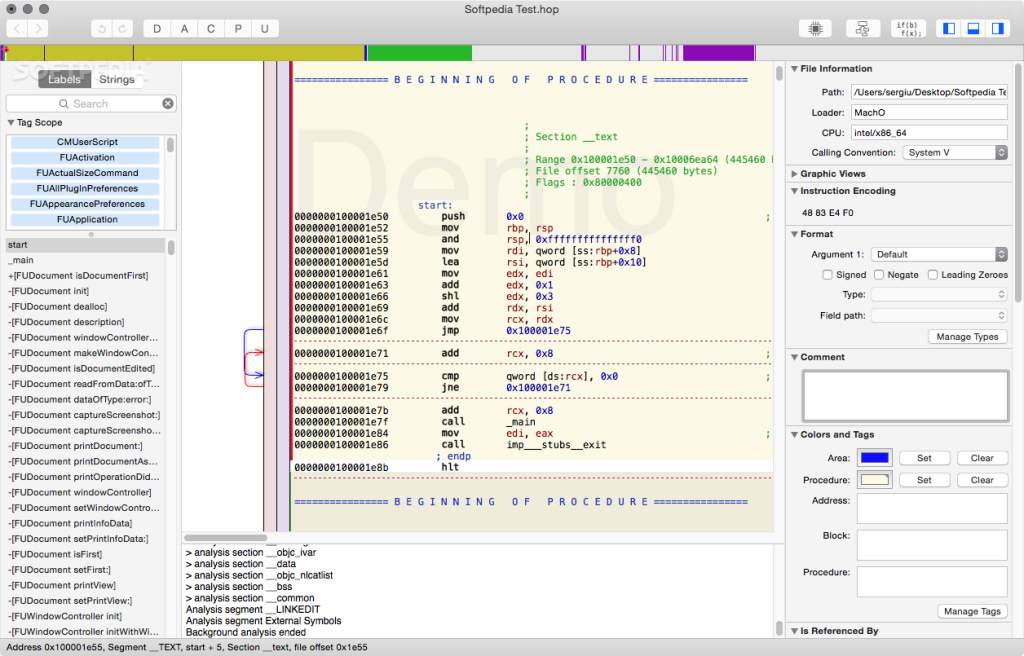Select the FUActualSizeCommand tag
The image size is (1024, 656).
(x=86, y=173)
